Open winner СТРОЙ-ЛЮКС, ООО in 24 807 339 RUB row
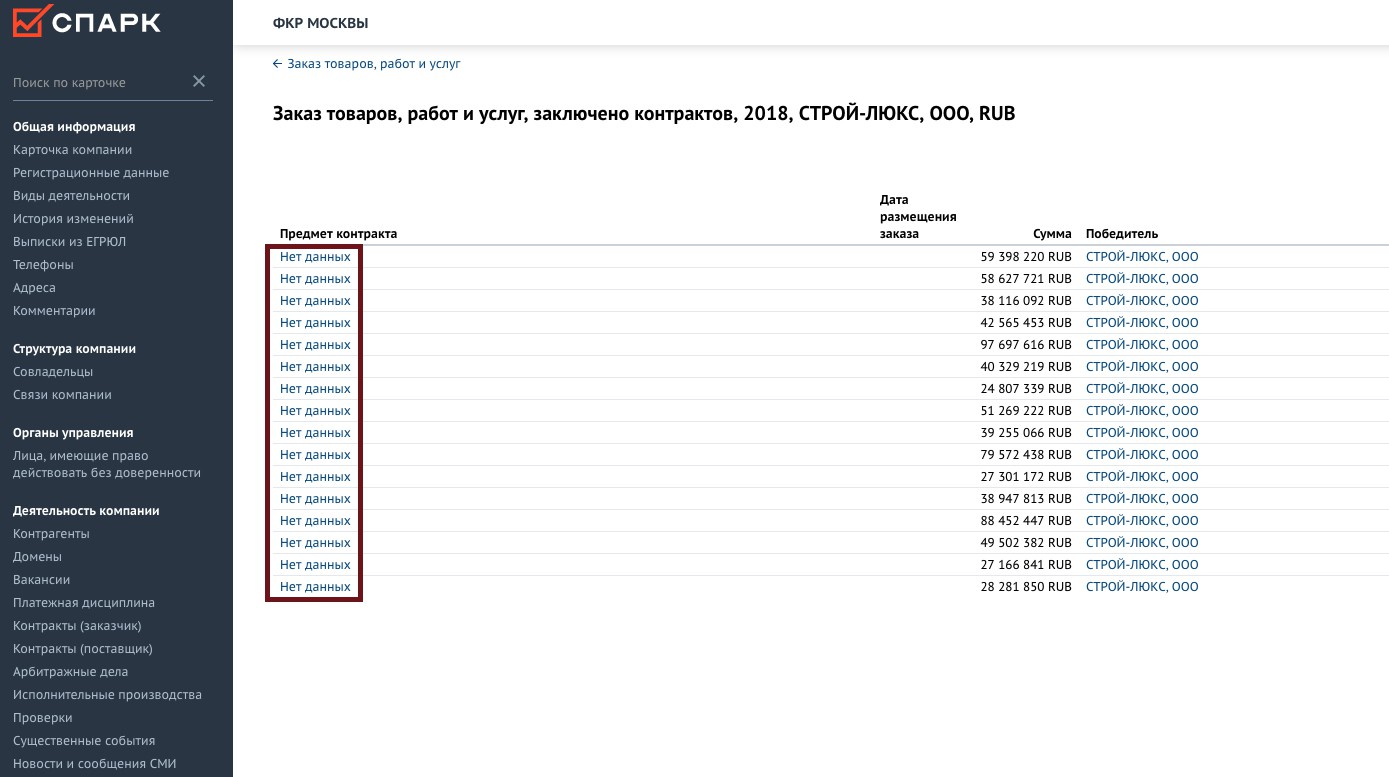This screenshot has width=1389, height=777. [1142, 389]
